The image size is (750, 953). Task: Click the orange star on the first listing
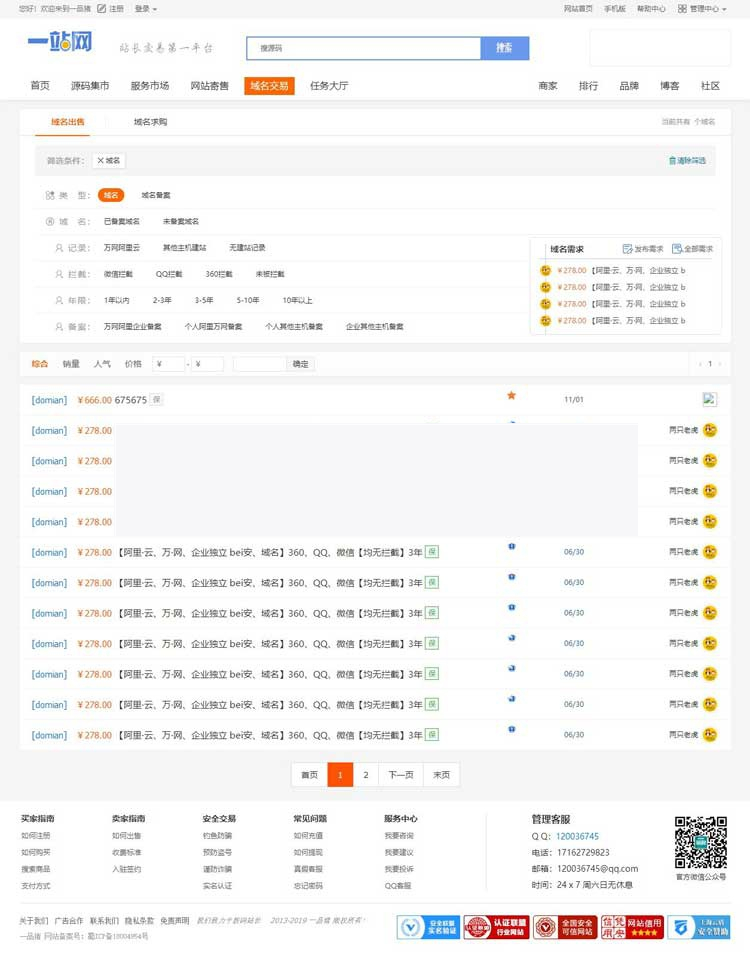click(511, 396)
